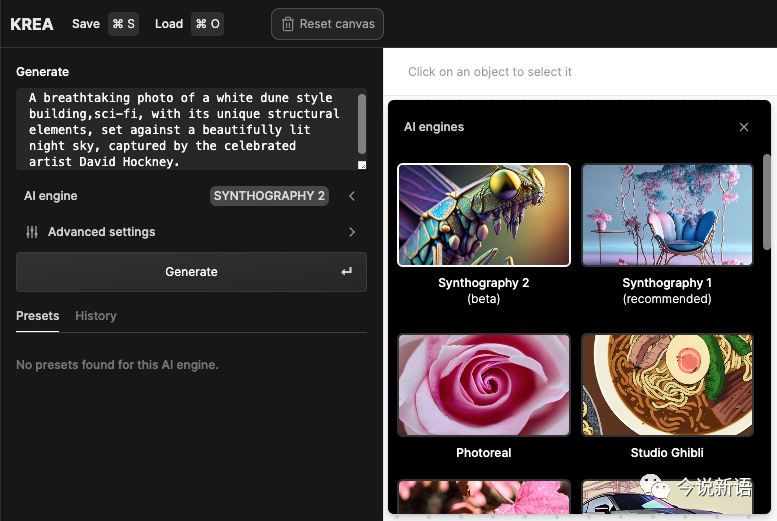The image size is (777, 521).
Task: Click the "Synthography 1 (recommended)" label
Action: 667,290
